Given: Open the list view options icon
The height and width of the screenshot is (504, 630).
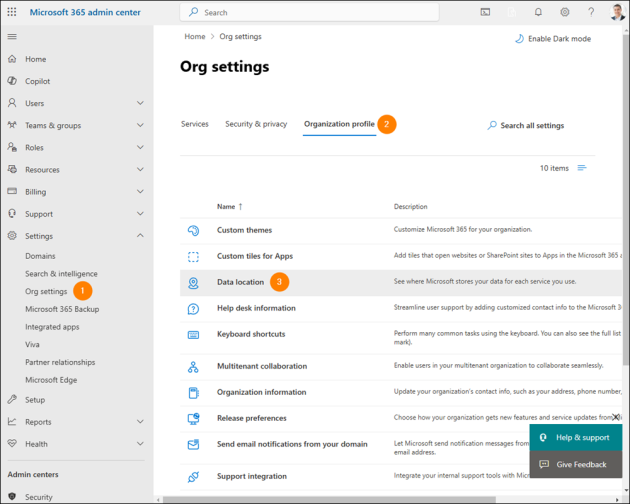Looking at the screenshot, I should click(582, 168).
